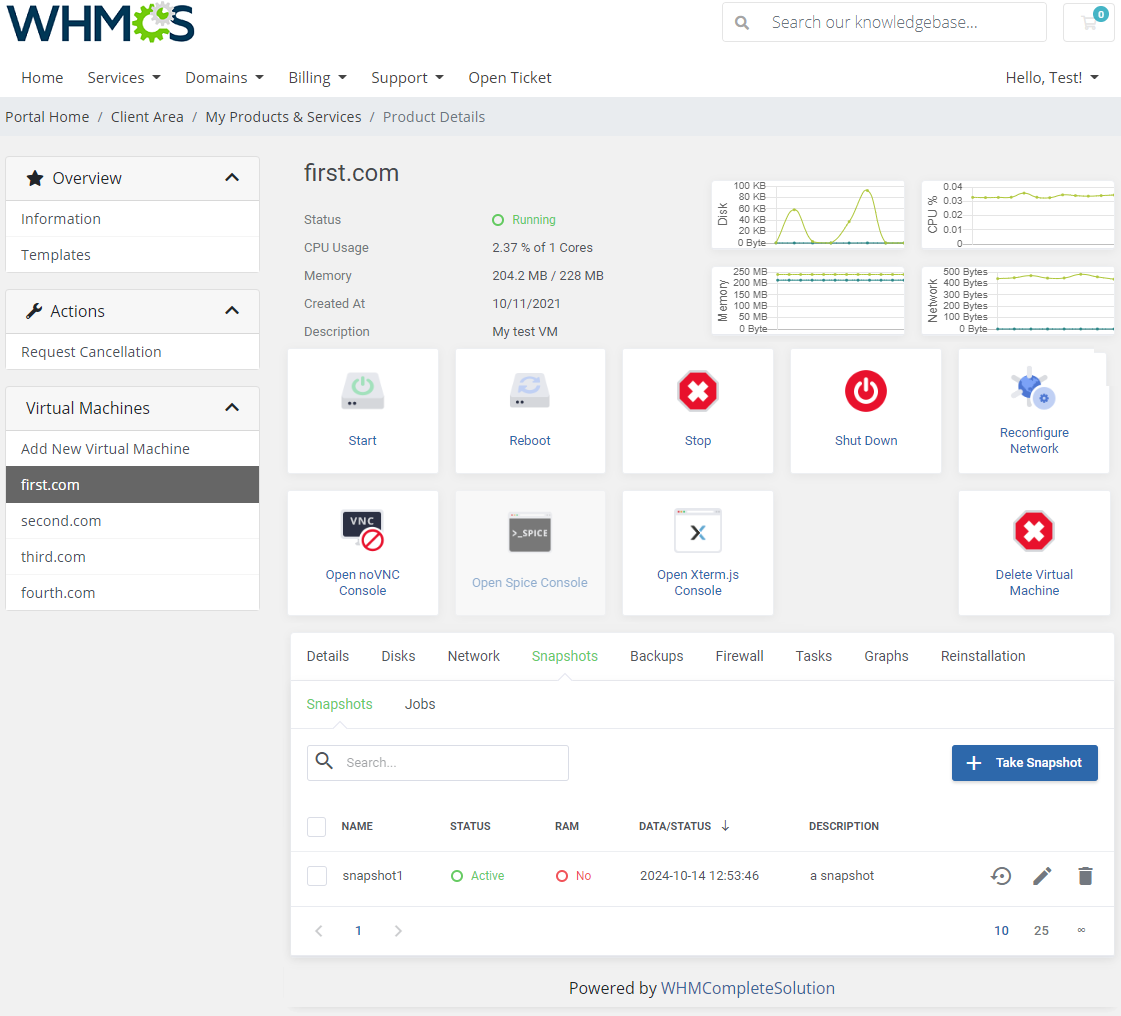Click the snapshot Search input field
The height and width of the screenshot is (1016, 1121).
pos(438,763)
